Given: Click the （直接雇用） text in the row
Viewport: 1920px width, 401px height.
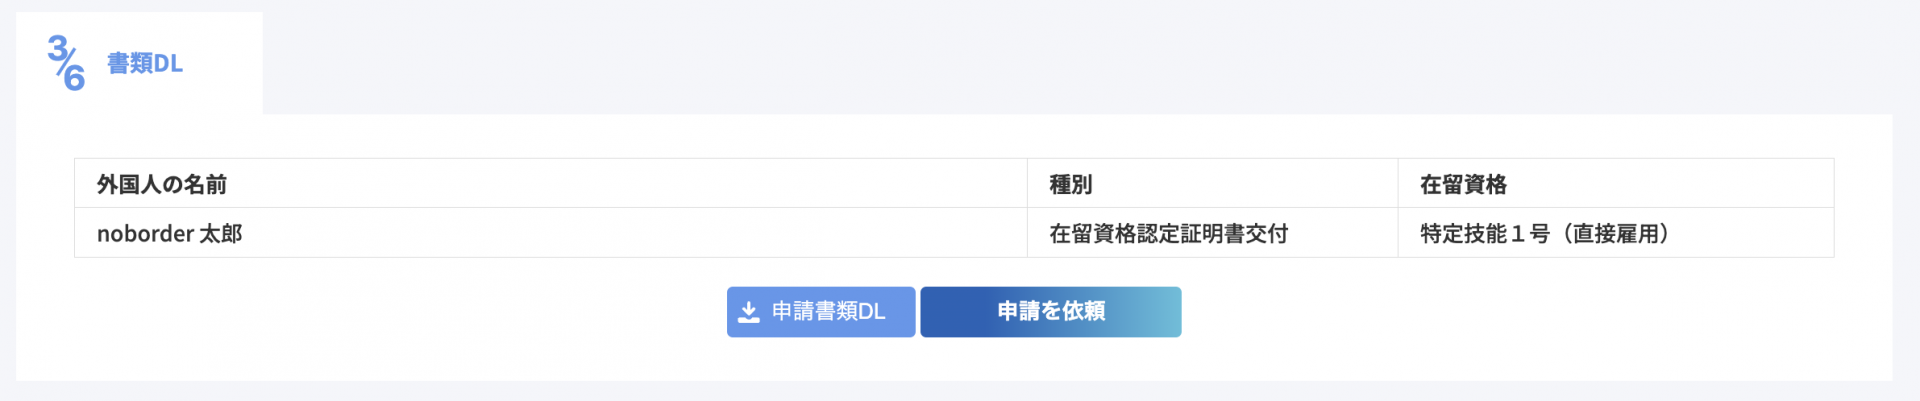Looking at the screenshot, I should (x=1610, y=234).
